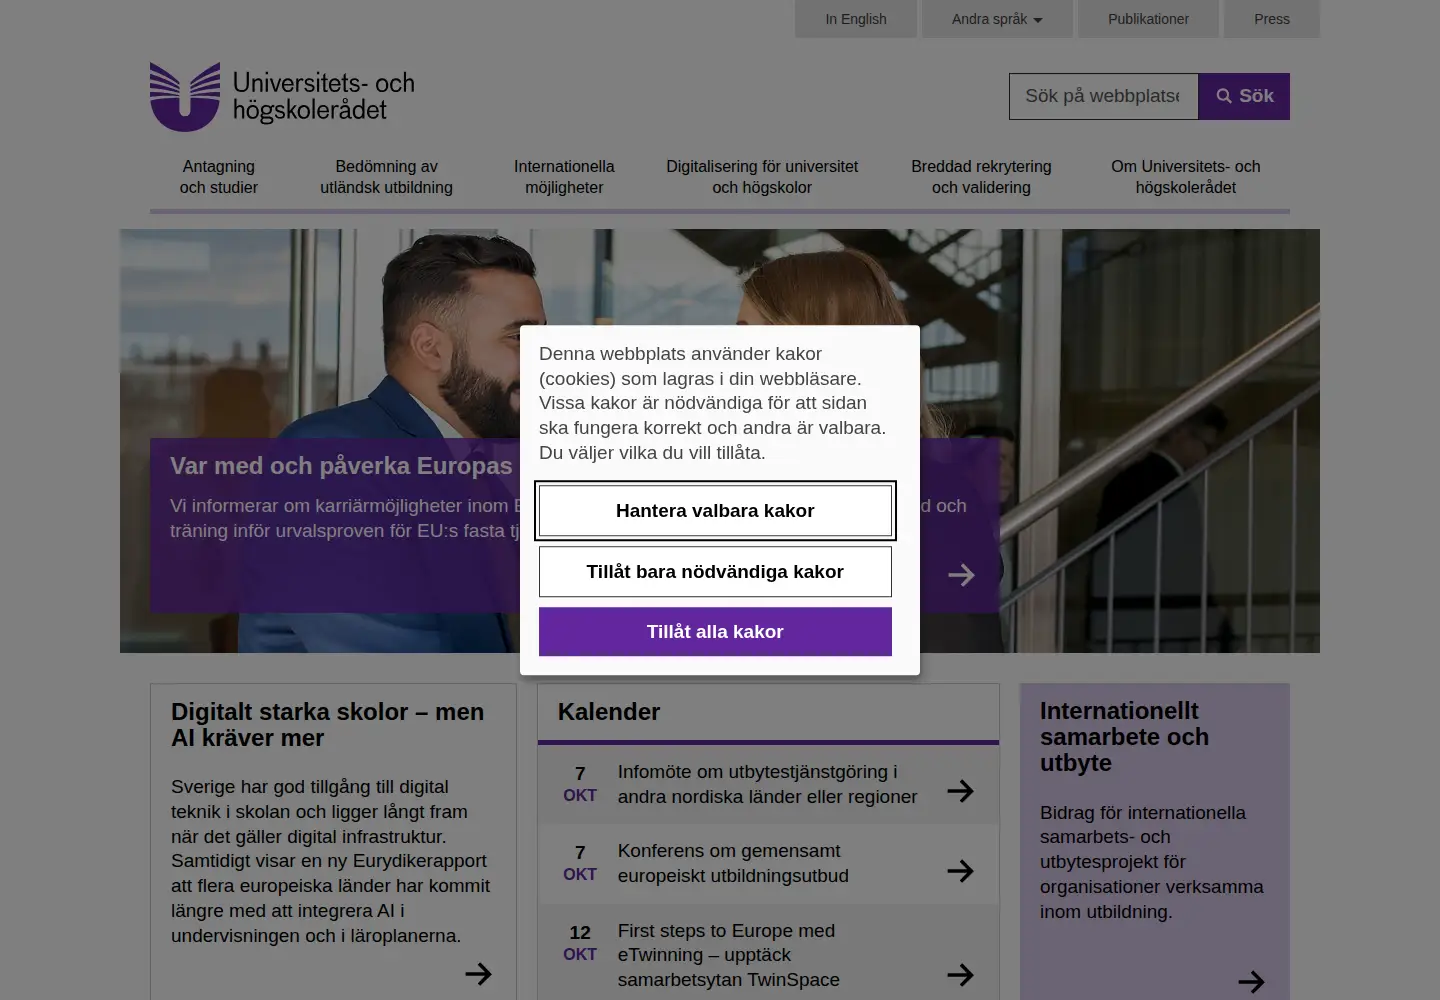Image resolution: width=1440 pixels, height=1000 pixels.
Task: Open Internationella möjligheter menu
Action: click(x=564, y=177)
